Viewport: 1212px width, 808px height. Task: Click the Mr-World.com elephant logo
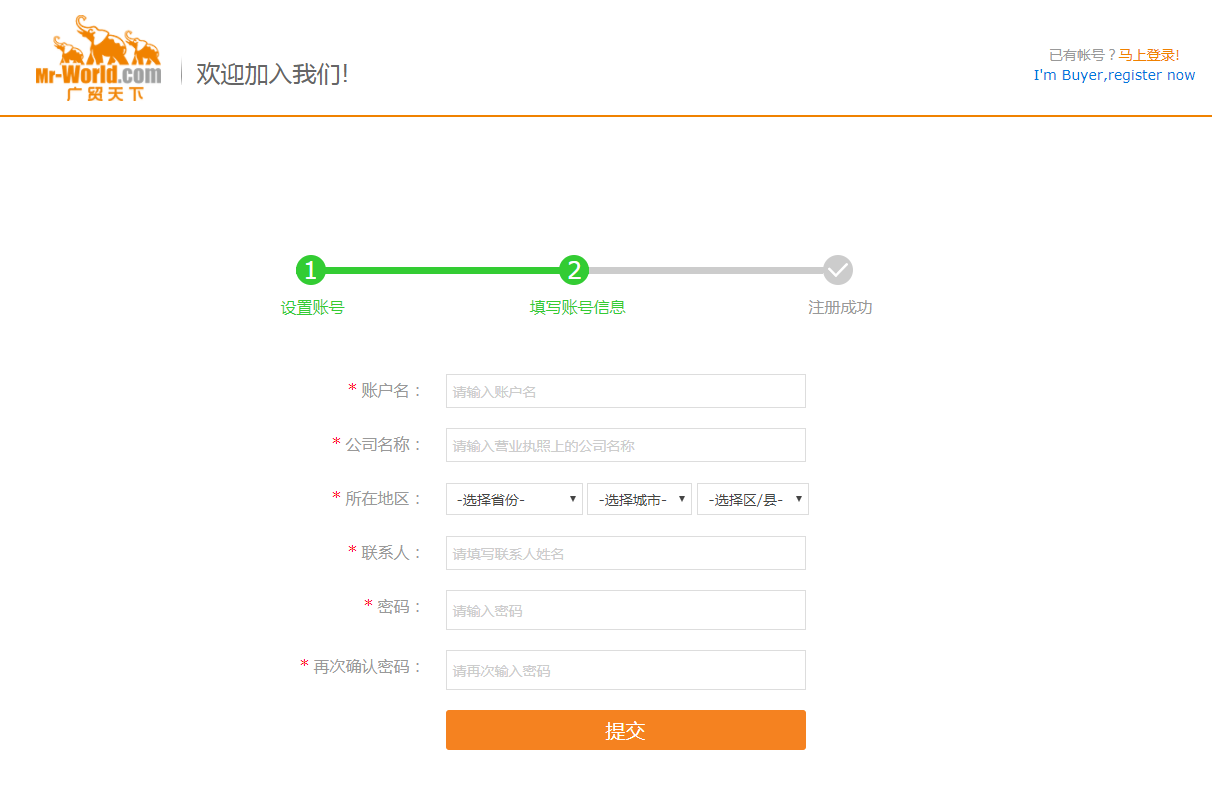(x=98, y=58)
